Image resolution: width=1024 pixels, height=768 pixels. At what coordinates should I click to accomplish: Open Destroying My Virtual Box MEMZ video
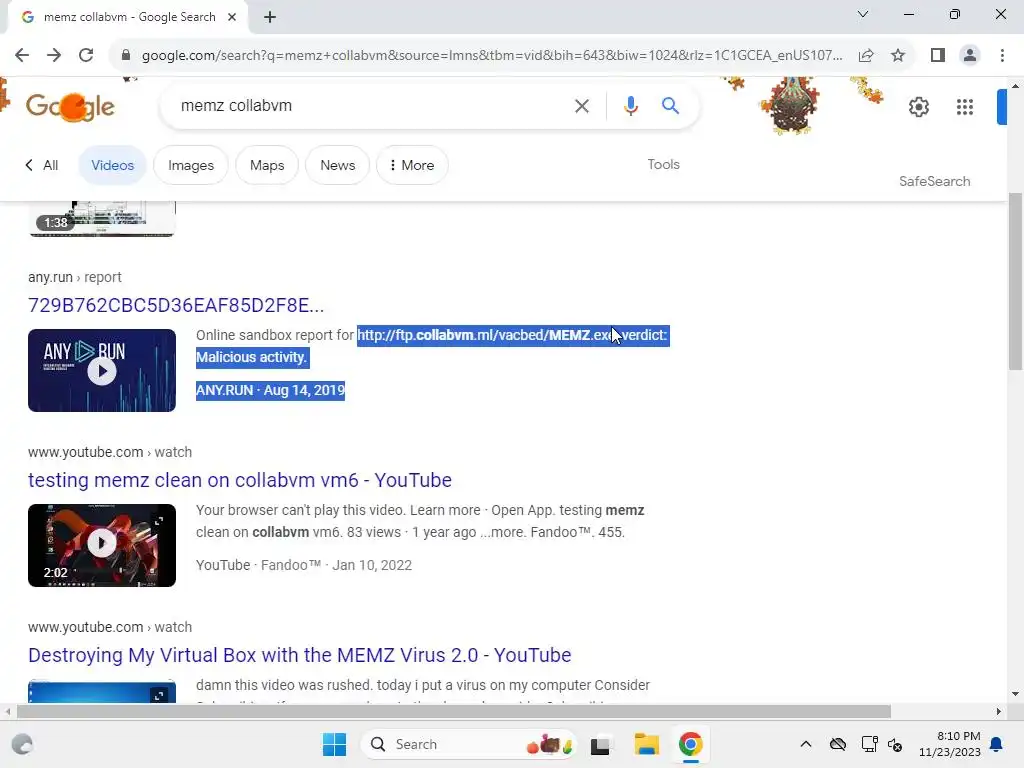[300, 655]
